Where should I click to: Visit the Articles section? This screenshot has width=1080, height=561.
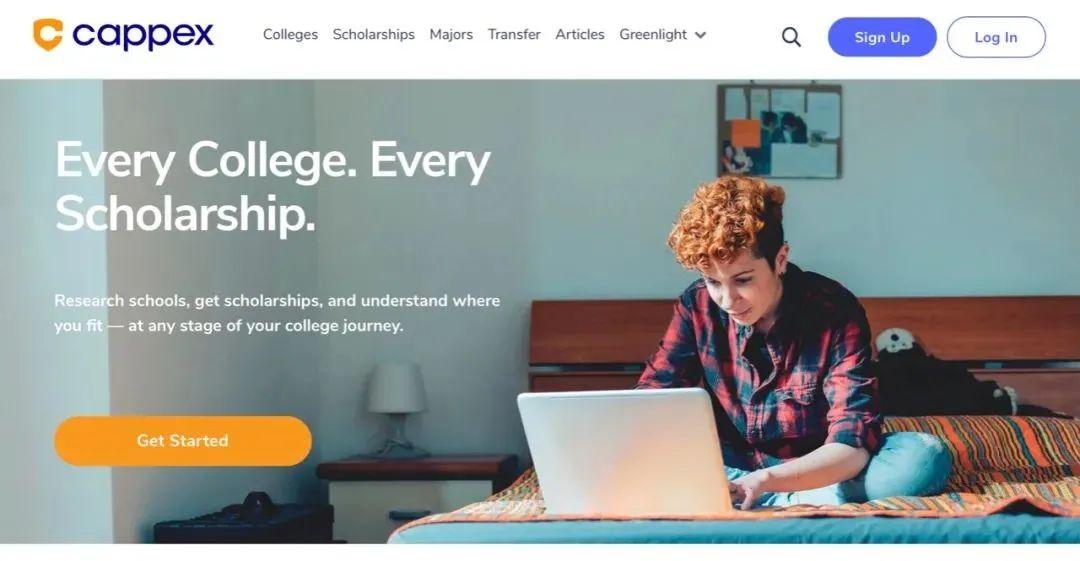tap(580, 34)
